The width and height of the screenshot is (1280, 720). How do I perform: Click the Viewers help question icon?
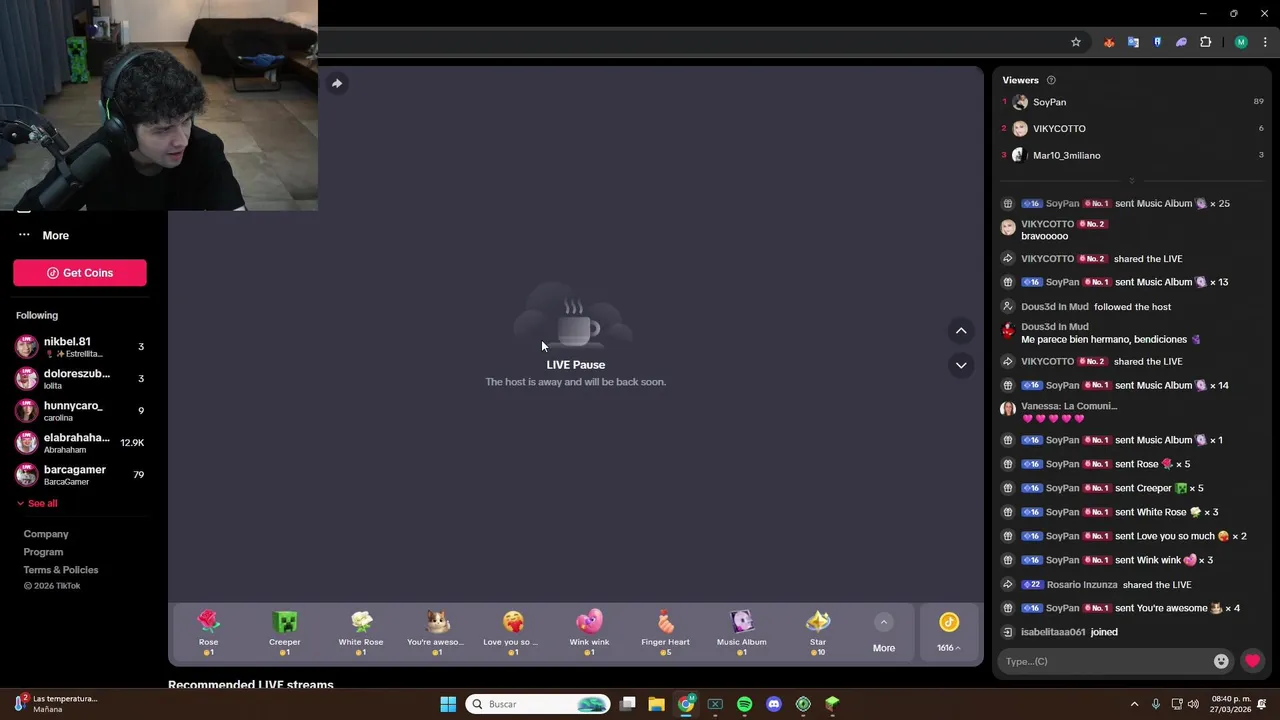coord(1051,80)
